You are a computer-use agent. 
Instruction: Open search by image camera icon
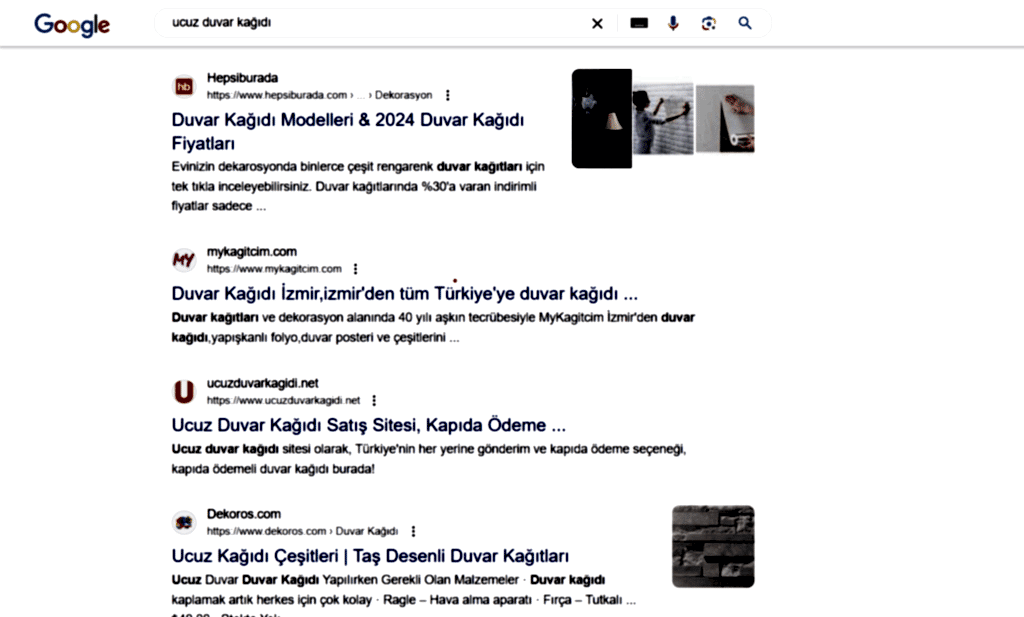coord(709,24)
